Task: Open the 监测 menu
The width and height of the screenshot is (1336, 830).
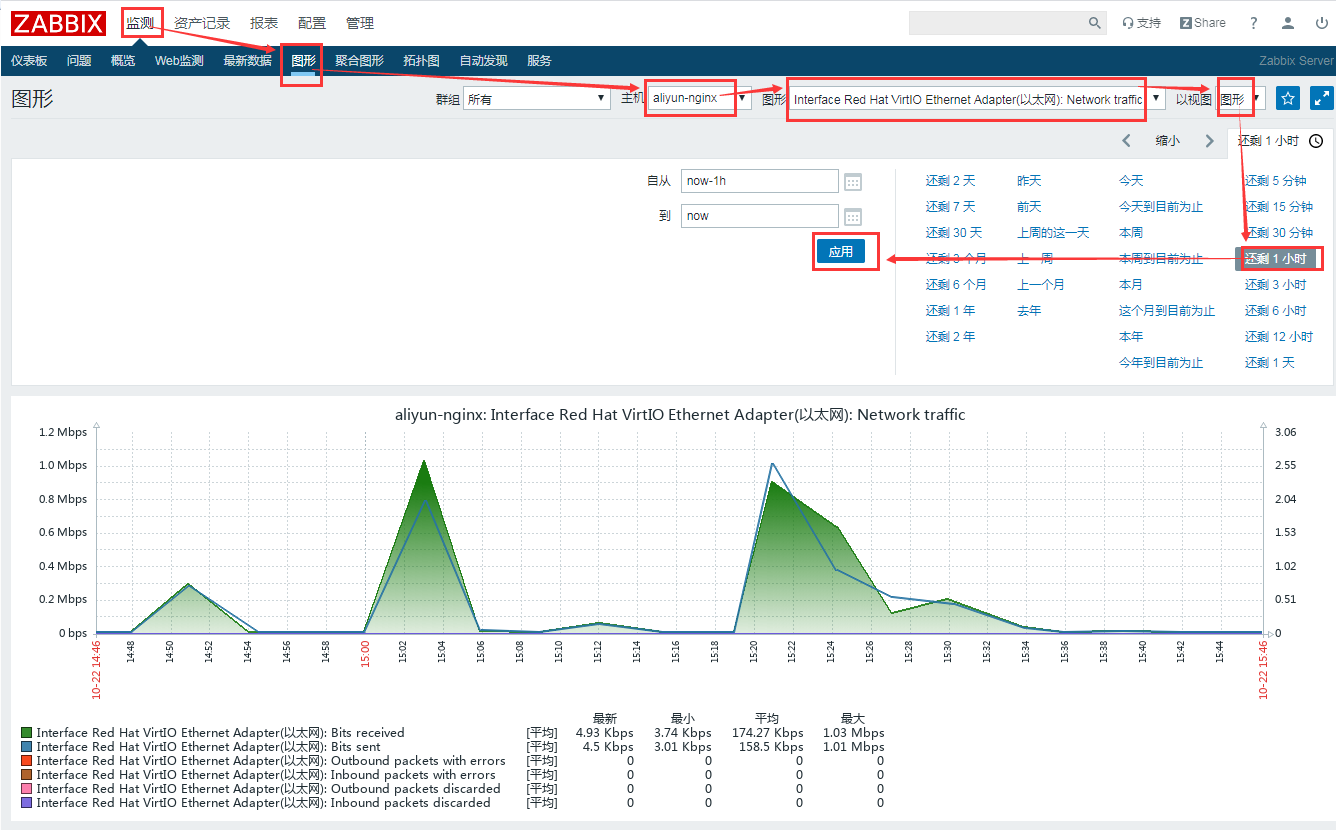Action: click(x=140, y=23)
